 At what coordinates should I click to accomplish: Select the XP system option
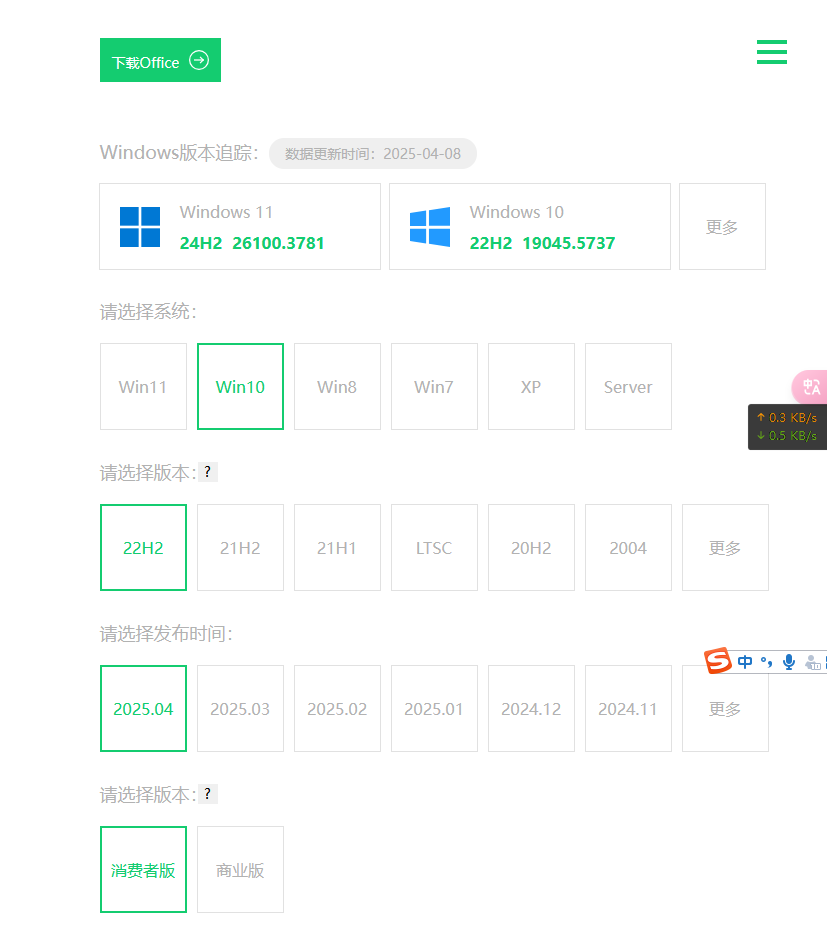(x=531, y=387)
